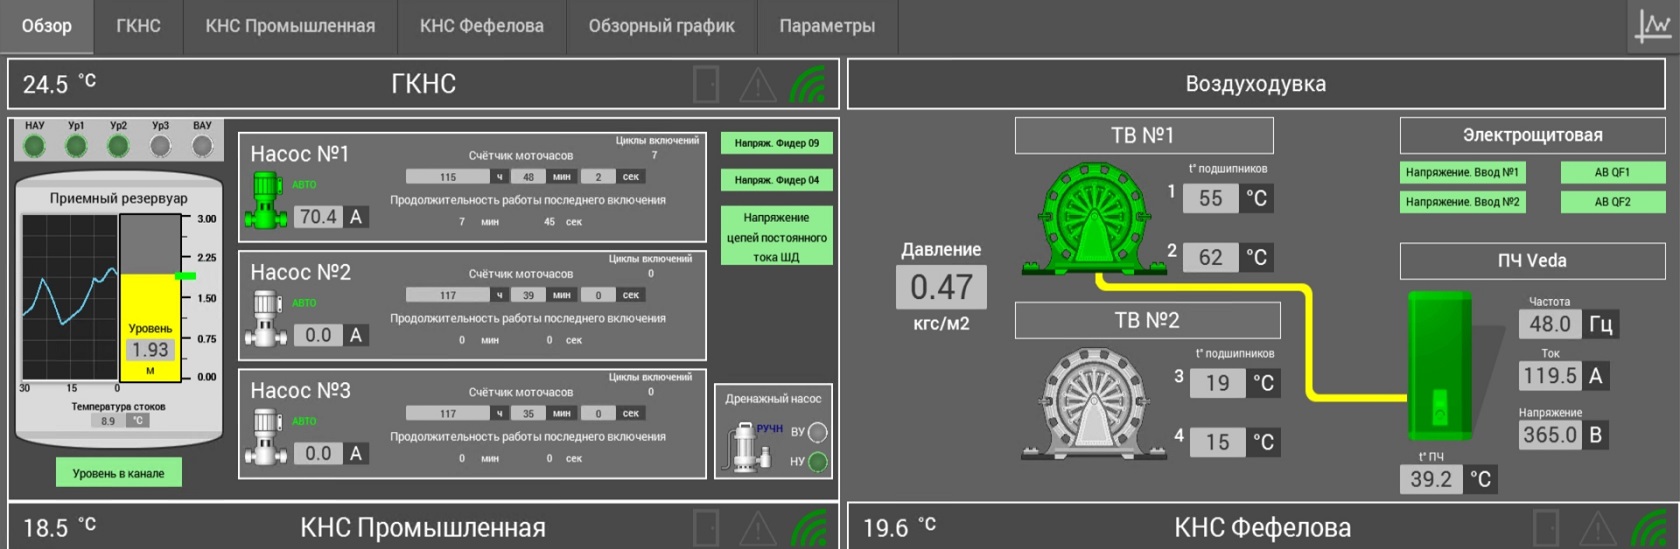The image size is (1680, 549).
Task: Open the Параметры tab
Action: [827, 26]
